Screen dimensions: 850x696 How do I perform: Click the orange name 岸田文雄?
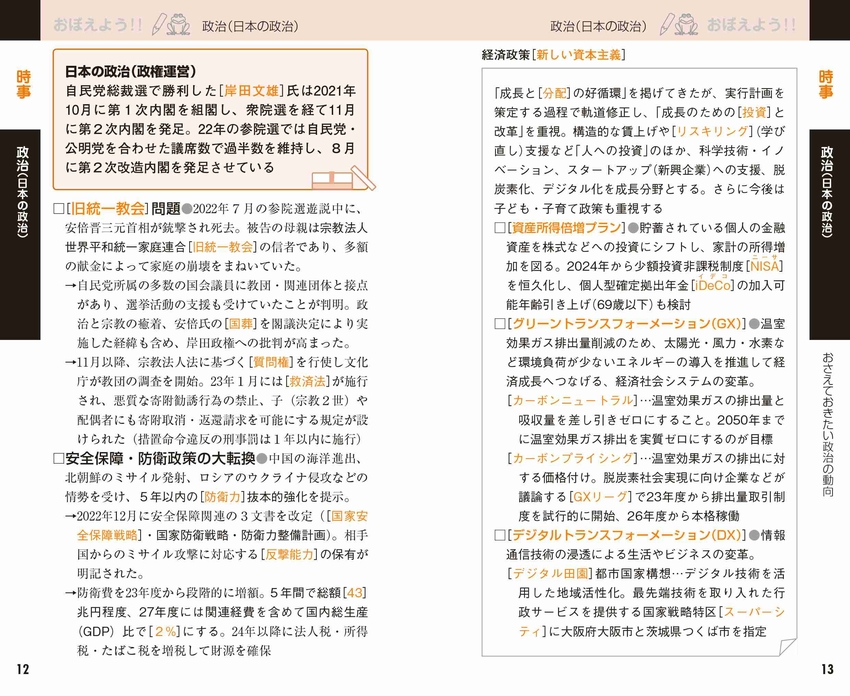pyautogui.click(x=252, y=91)
